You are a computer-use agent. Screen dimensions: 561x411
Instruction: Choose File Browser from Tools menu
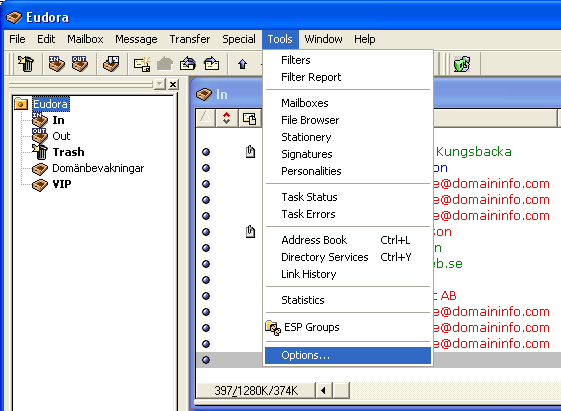[348, 120]
